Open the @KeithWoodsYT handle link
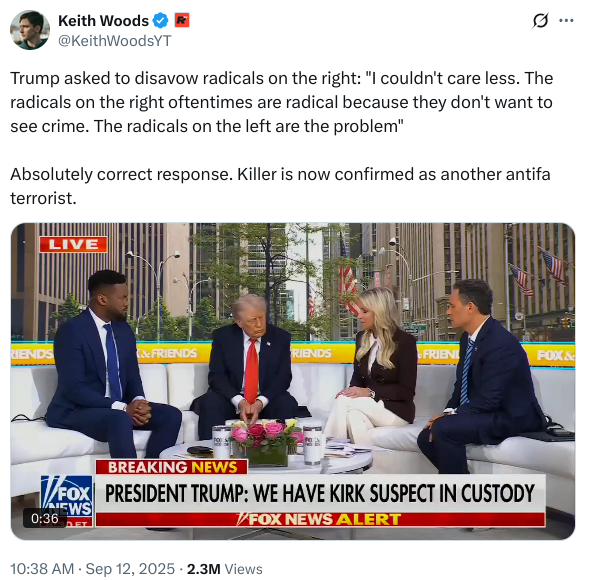Image resolution: width=589 pixels, height=580 pixels. click(115, 41)
